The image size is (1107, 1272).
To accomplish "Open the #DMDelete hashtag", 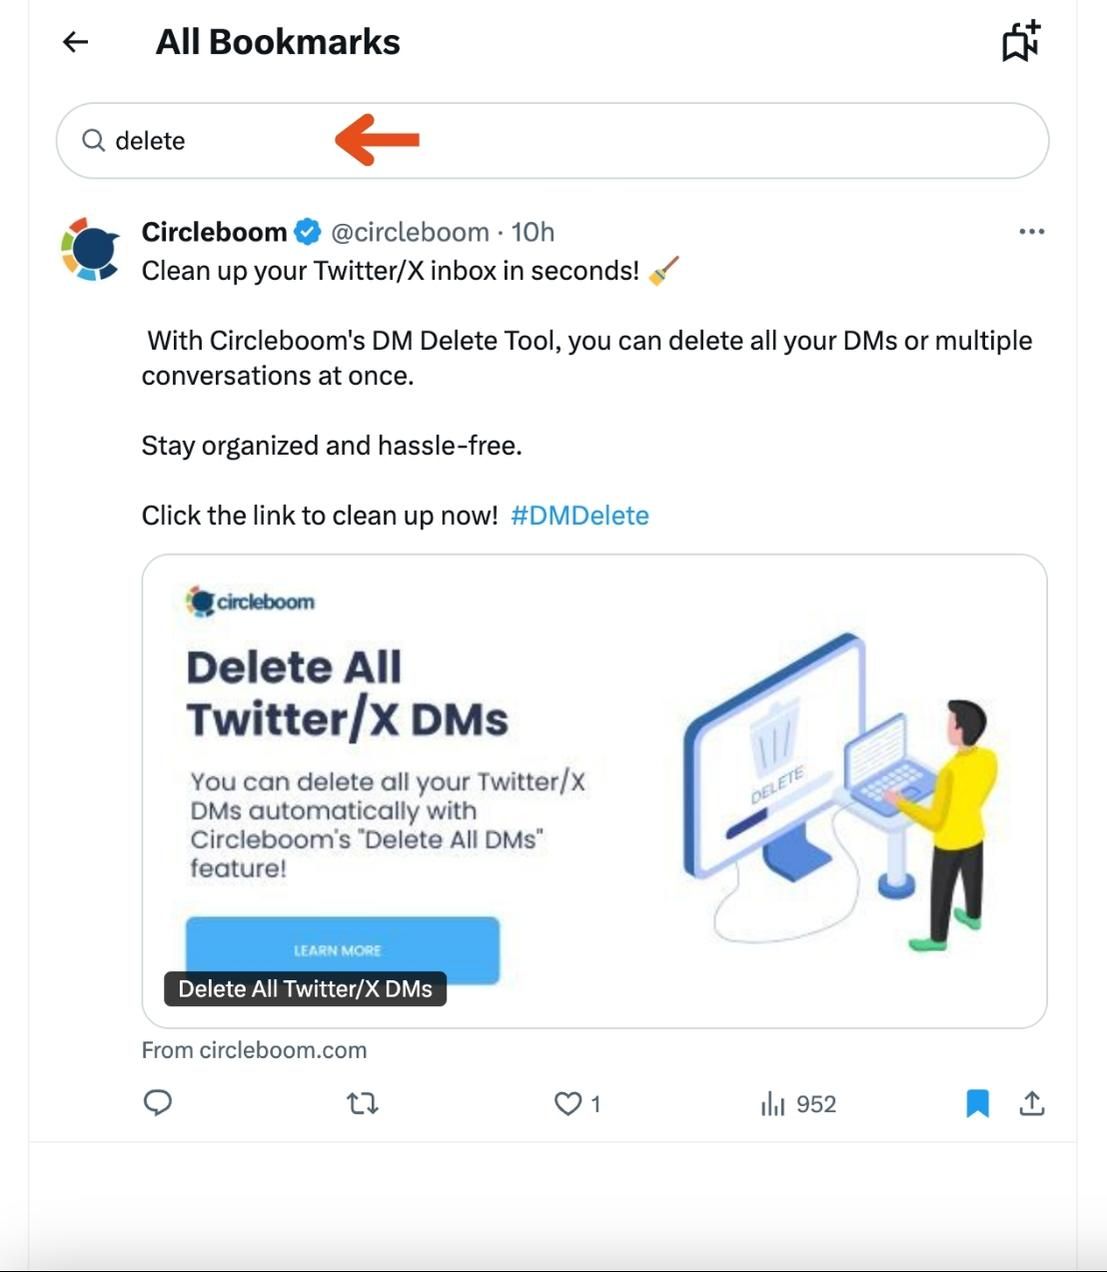I will [x=580, y=515].
